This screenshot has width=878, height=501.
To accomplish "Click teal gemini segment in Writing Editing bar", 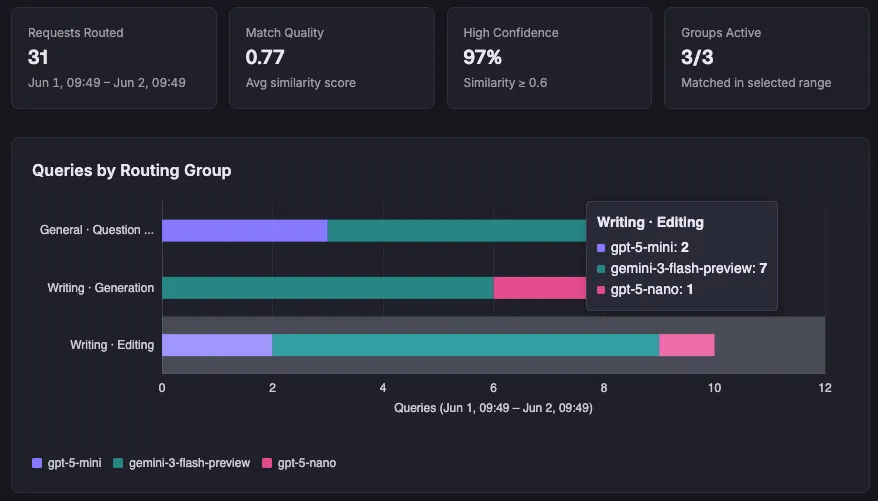I will click(466, 345).
